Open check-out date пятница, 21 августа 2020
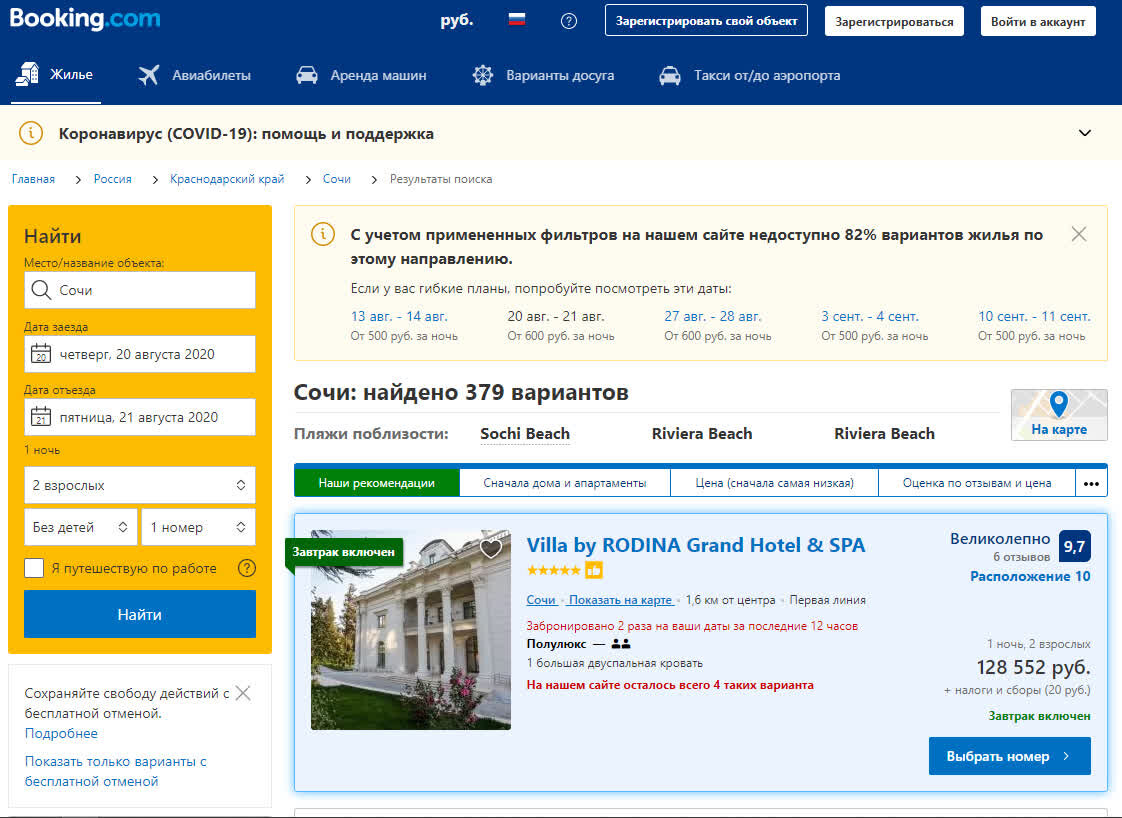Screen dimensions: 1122x818 pos(140,417)
